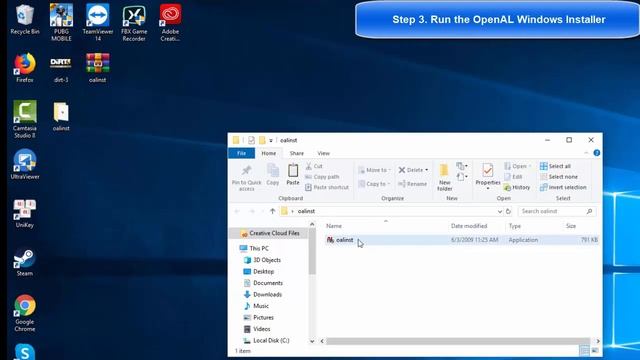Click the Paste ribbon button

pyautogui.click(x=293, y=175)
